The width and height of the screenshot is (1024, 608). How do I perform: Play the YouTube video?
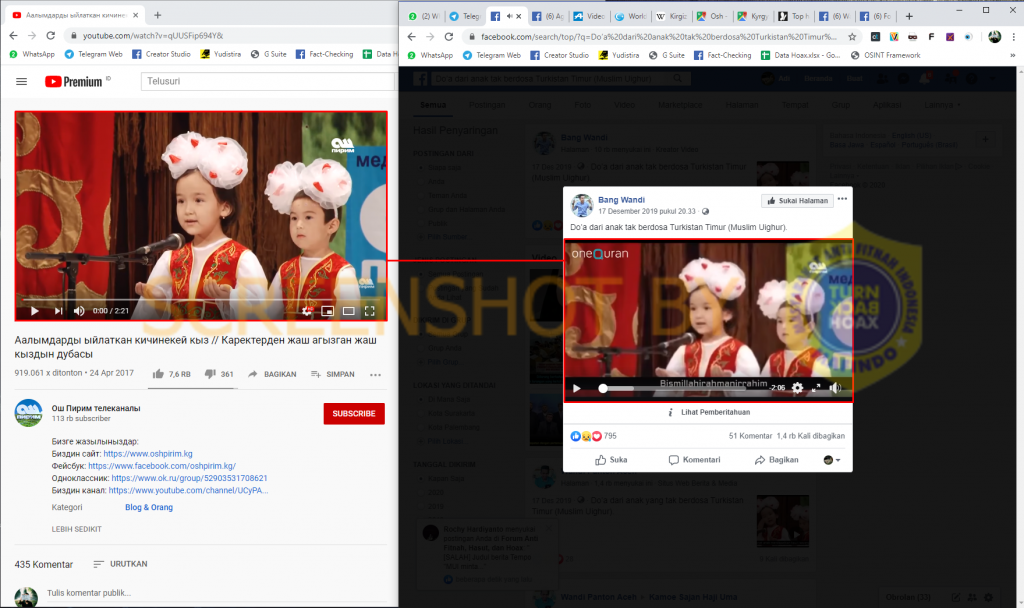[x=35, y=311]
